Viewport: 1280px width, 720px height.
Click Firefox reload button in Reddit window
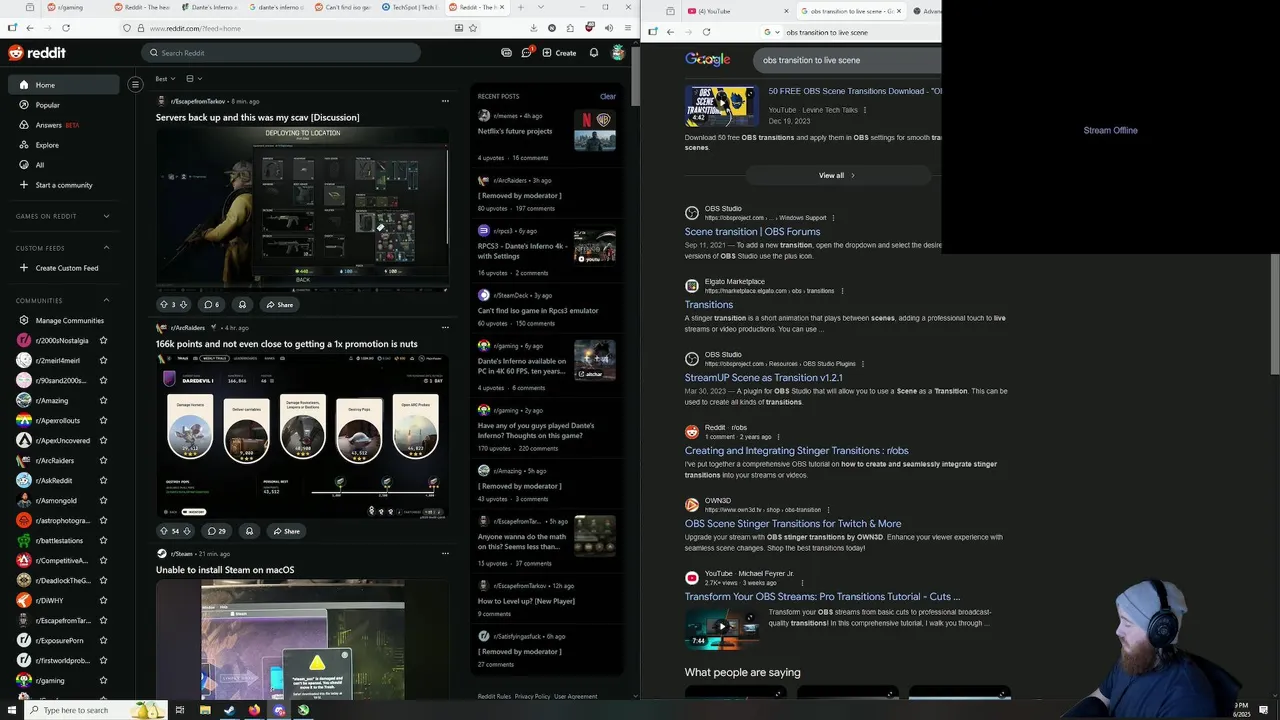66,28
